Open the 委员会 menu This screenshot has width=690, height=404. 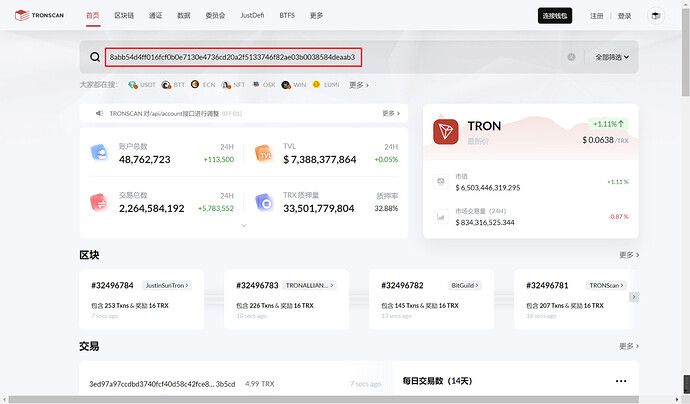click(x=215, y=15)
